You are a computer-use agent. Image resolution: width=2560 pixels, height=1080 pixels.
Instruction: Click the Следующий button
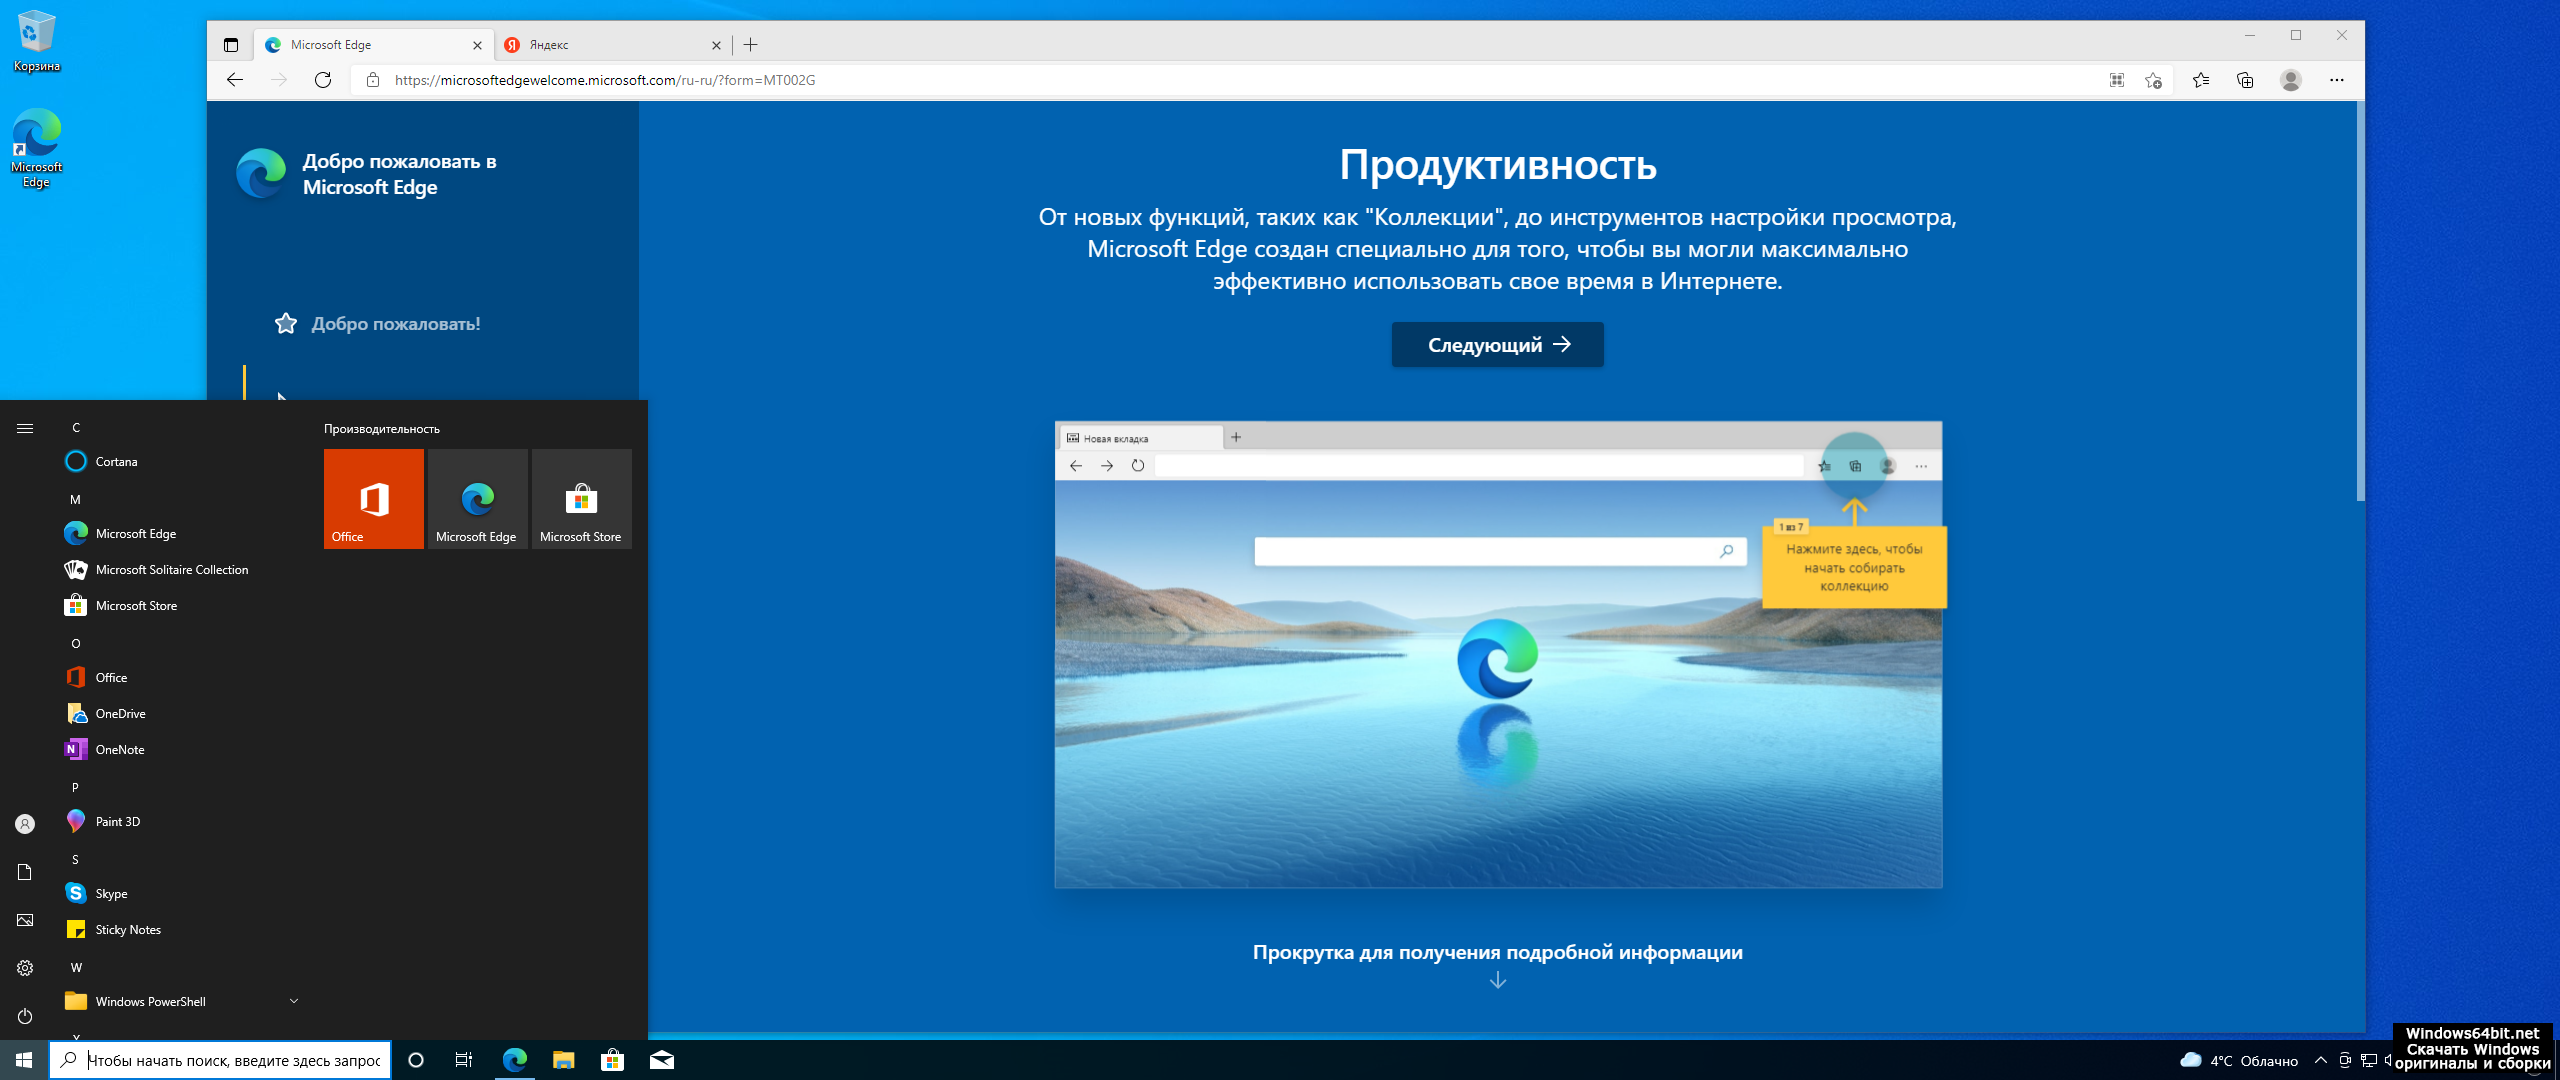(x=1497, y=345)
